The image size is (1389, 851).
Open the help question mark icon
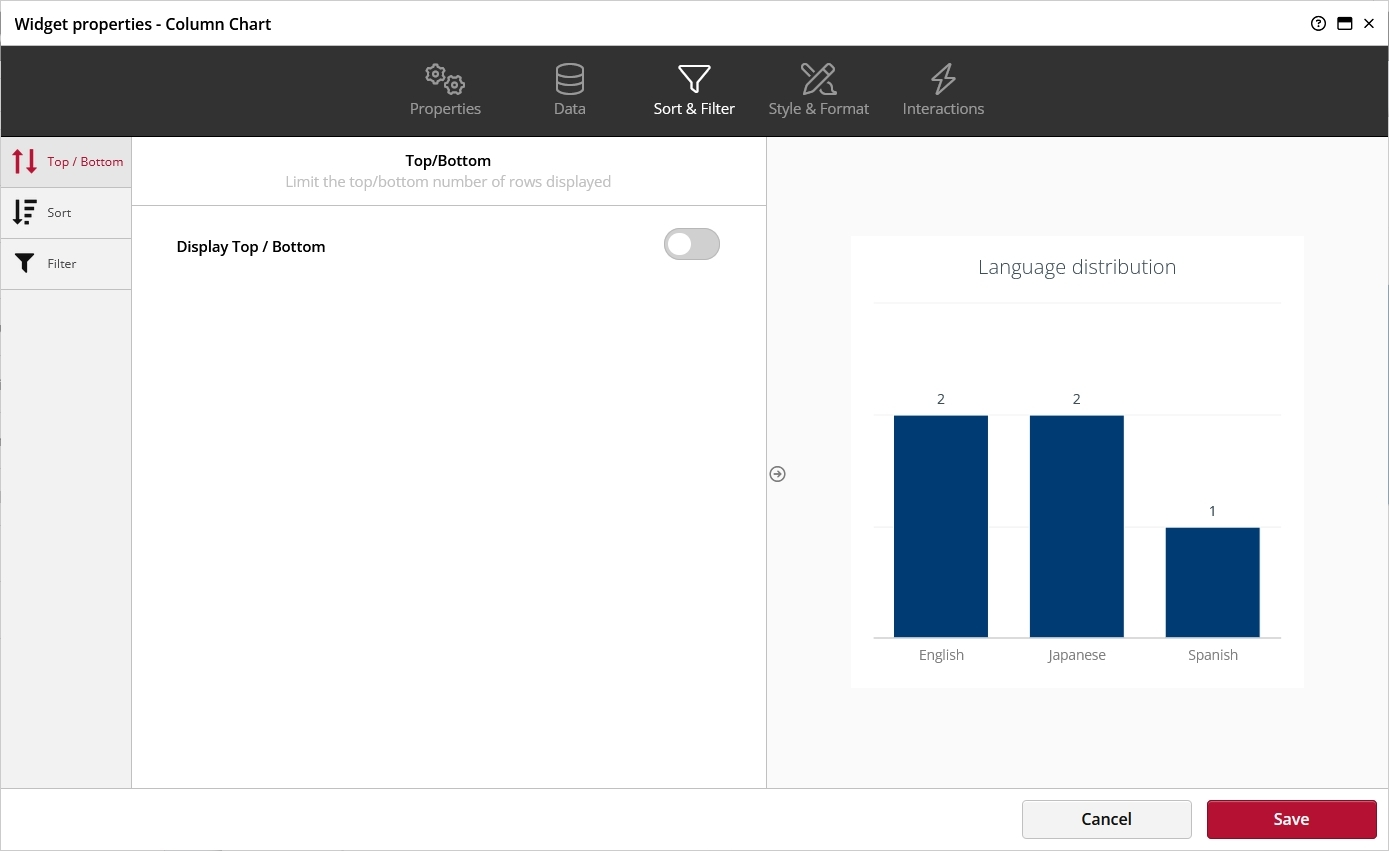1318,24
